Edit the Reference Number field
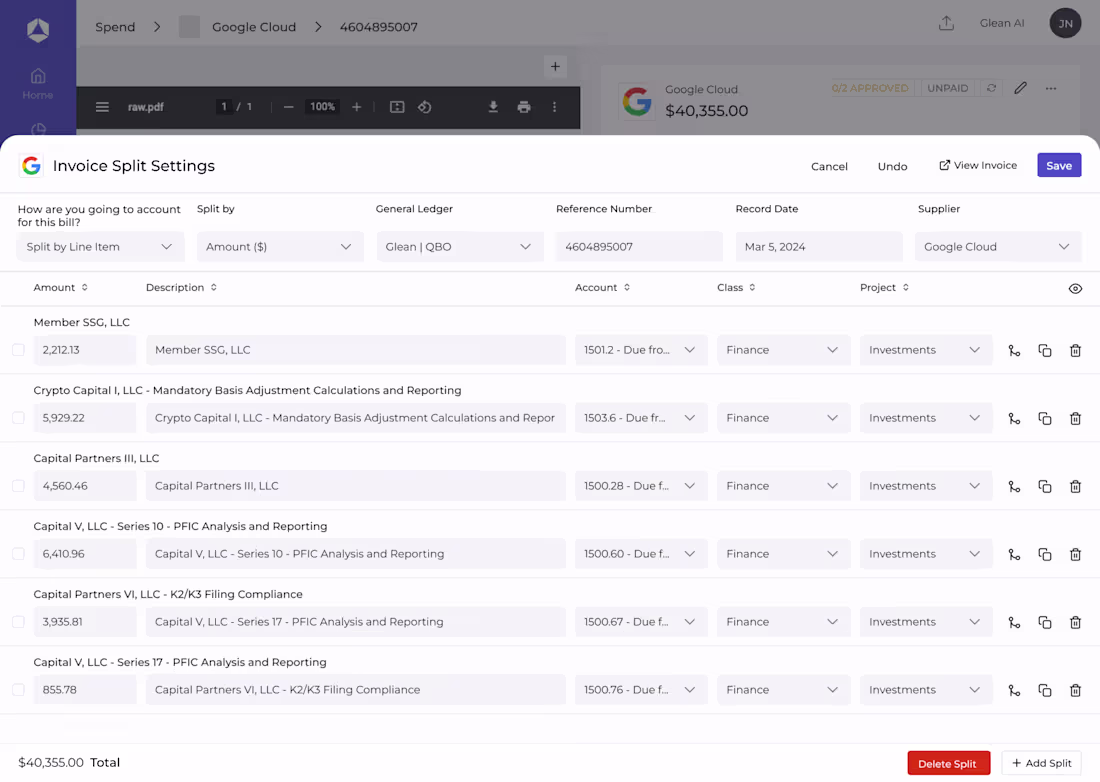Viewport: 1100px width, 782px height. click(x=638, y=247)
